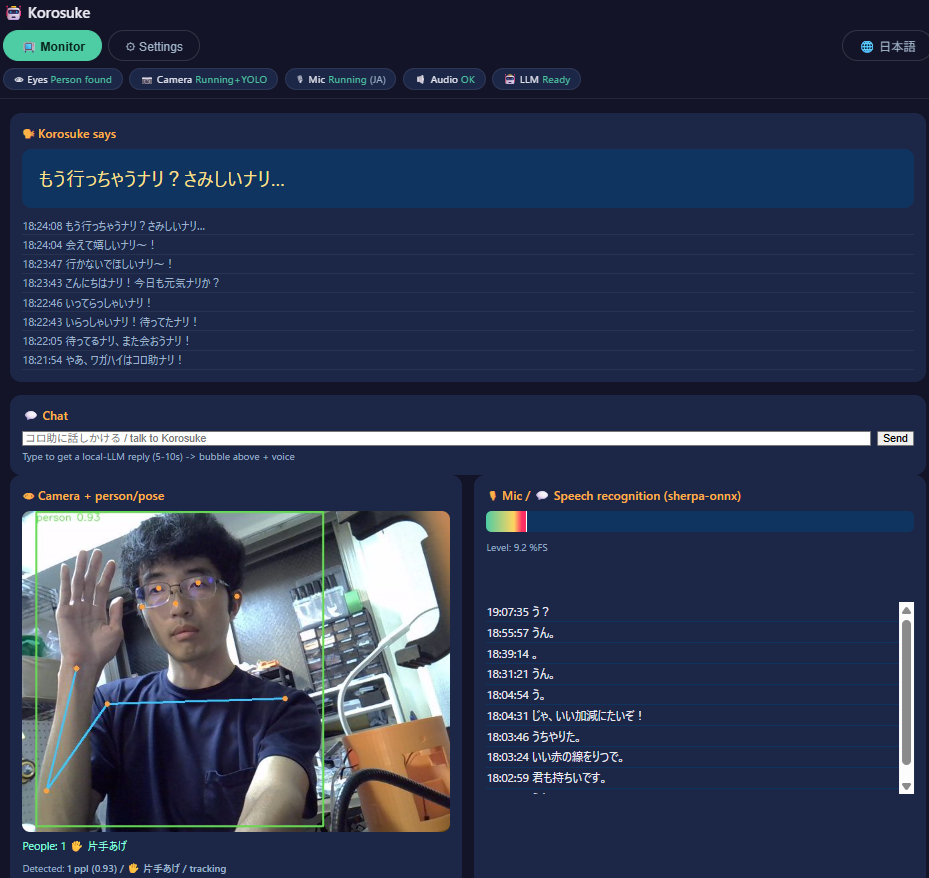
Task: Click the People: 1 片手あげ status text
Action: (75, 846)
